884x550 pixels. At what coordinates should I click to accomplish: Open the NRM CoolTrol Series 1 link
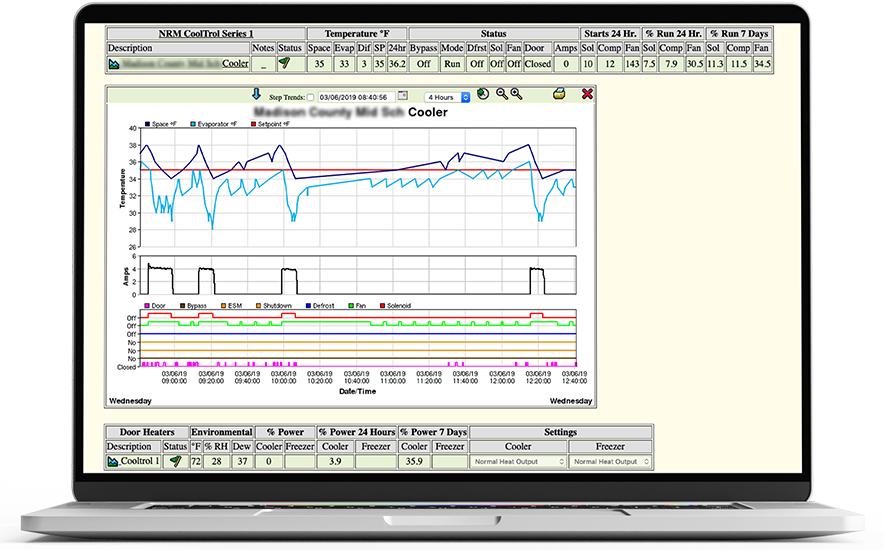(x=206, y=33)
